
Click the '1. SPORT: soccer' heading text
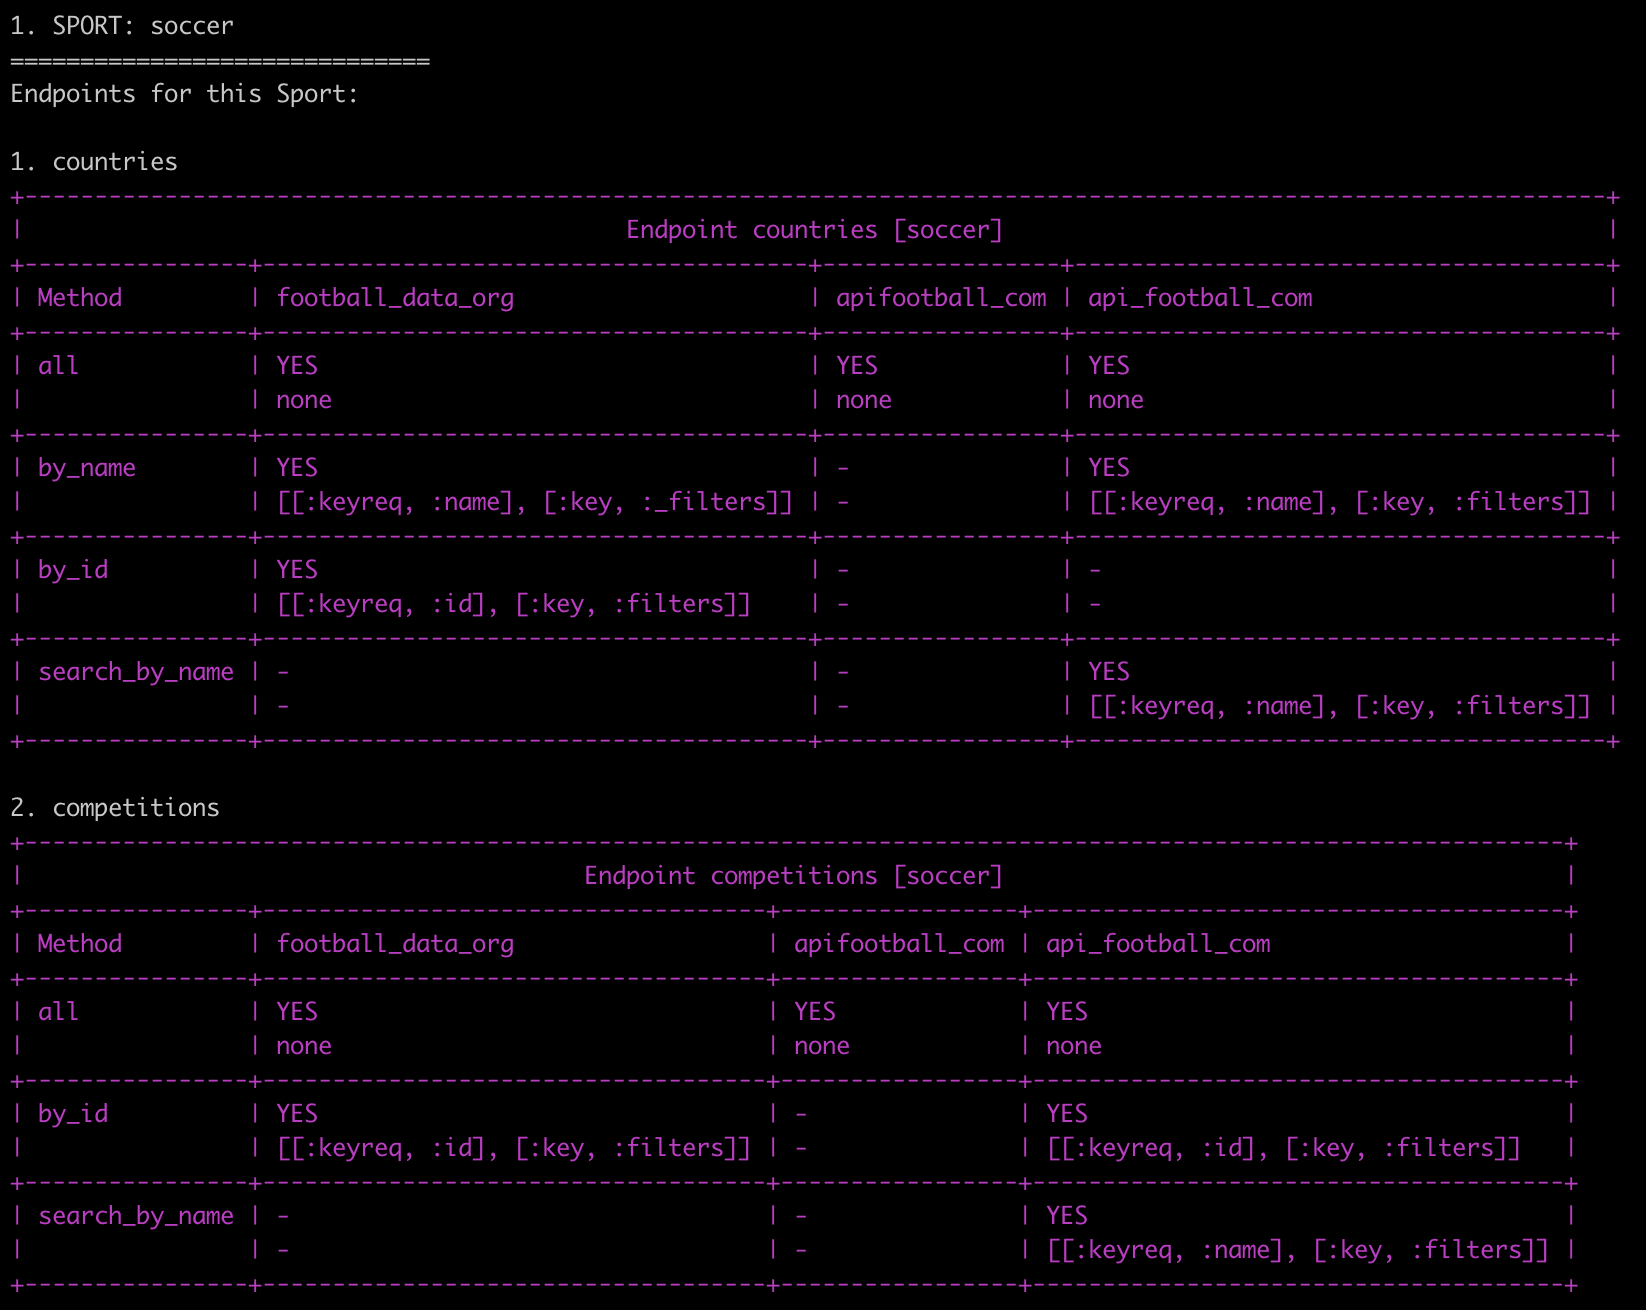coord(122,26)
